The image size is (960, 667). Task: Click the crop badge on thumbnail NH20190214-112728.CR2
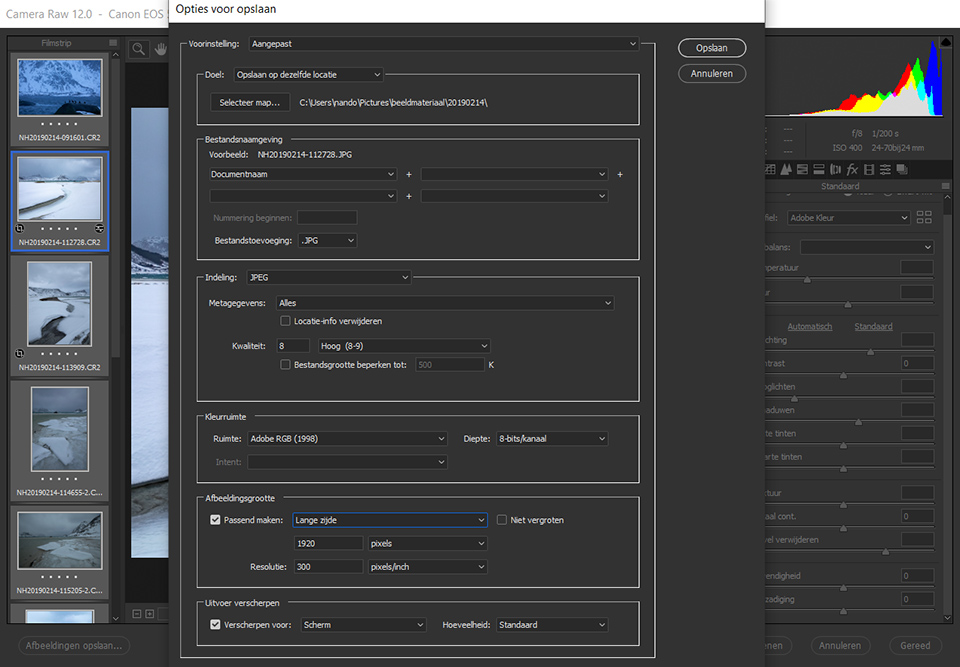(20, 228)
